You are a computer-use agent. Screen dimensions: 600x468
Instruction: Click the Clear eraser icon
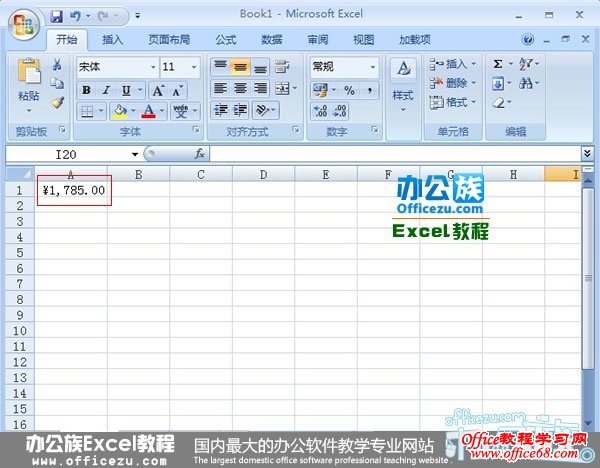498,103
